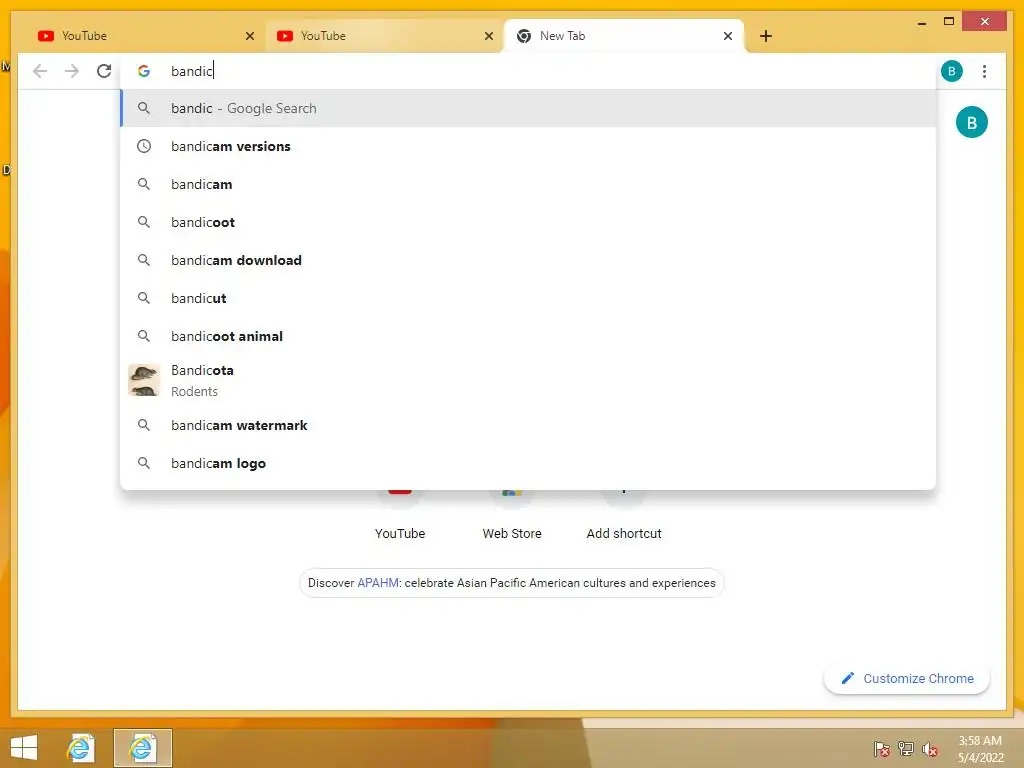Viewport: 1024px width, 768px height.
Task: Click the Bandicota rodent thumbnail
Action: 144,380
